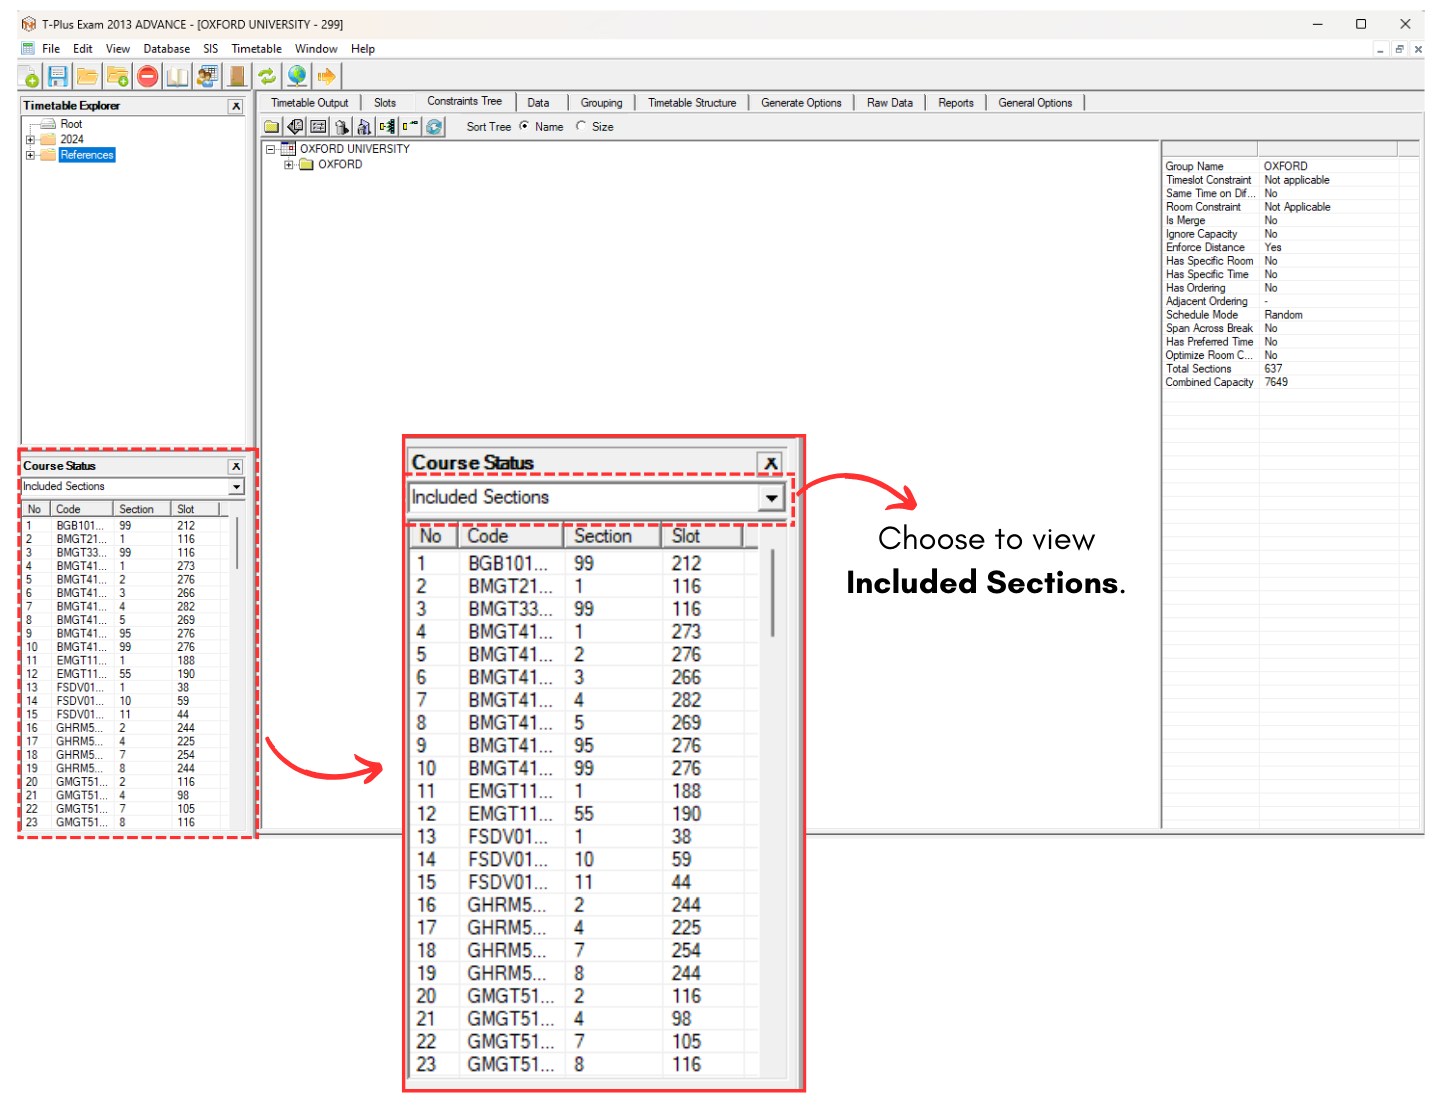Select the Root item in Timetable Explorer
Screen dimensions: 1432x1100
[x=71, y=125]
